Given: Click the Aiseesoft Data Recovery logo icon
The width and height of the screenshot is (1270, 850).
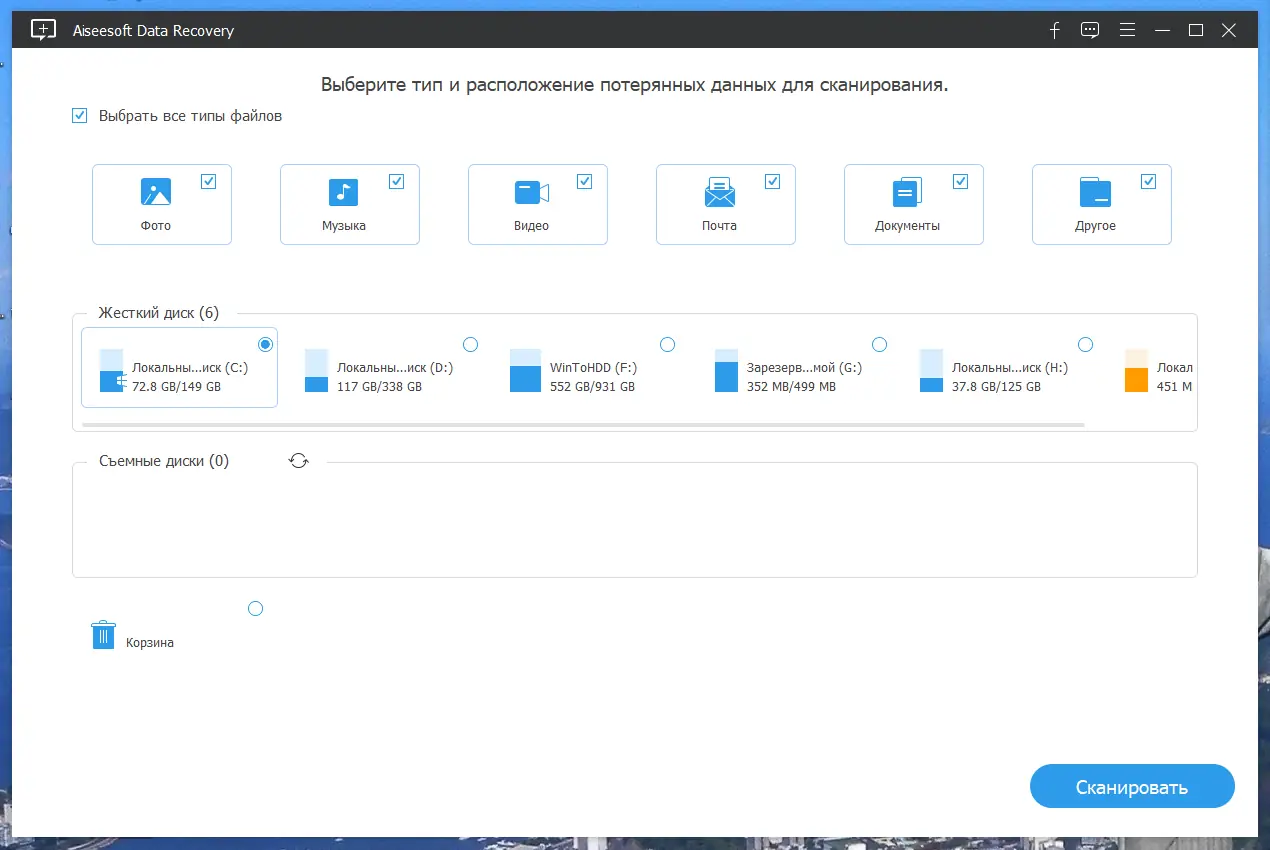Looking at the screenshot, I should click(x=42, y=29).
